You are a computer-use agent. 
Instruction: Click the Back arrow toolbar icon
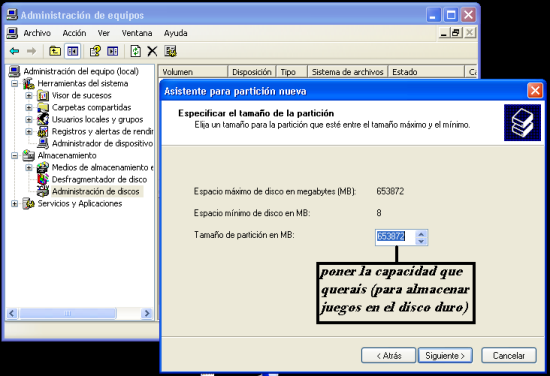coord(14,51)
